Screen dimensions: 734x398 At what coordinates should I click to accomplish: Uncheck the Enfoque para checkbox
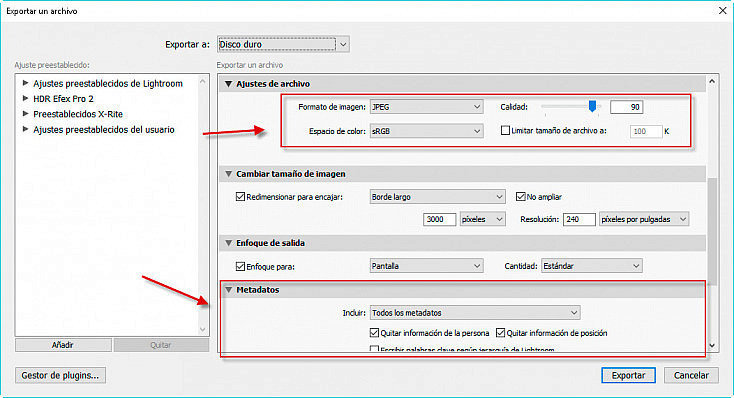(240, 266)
